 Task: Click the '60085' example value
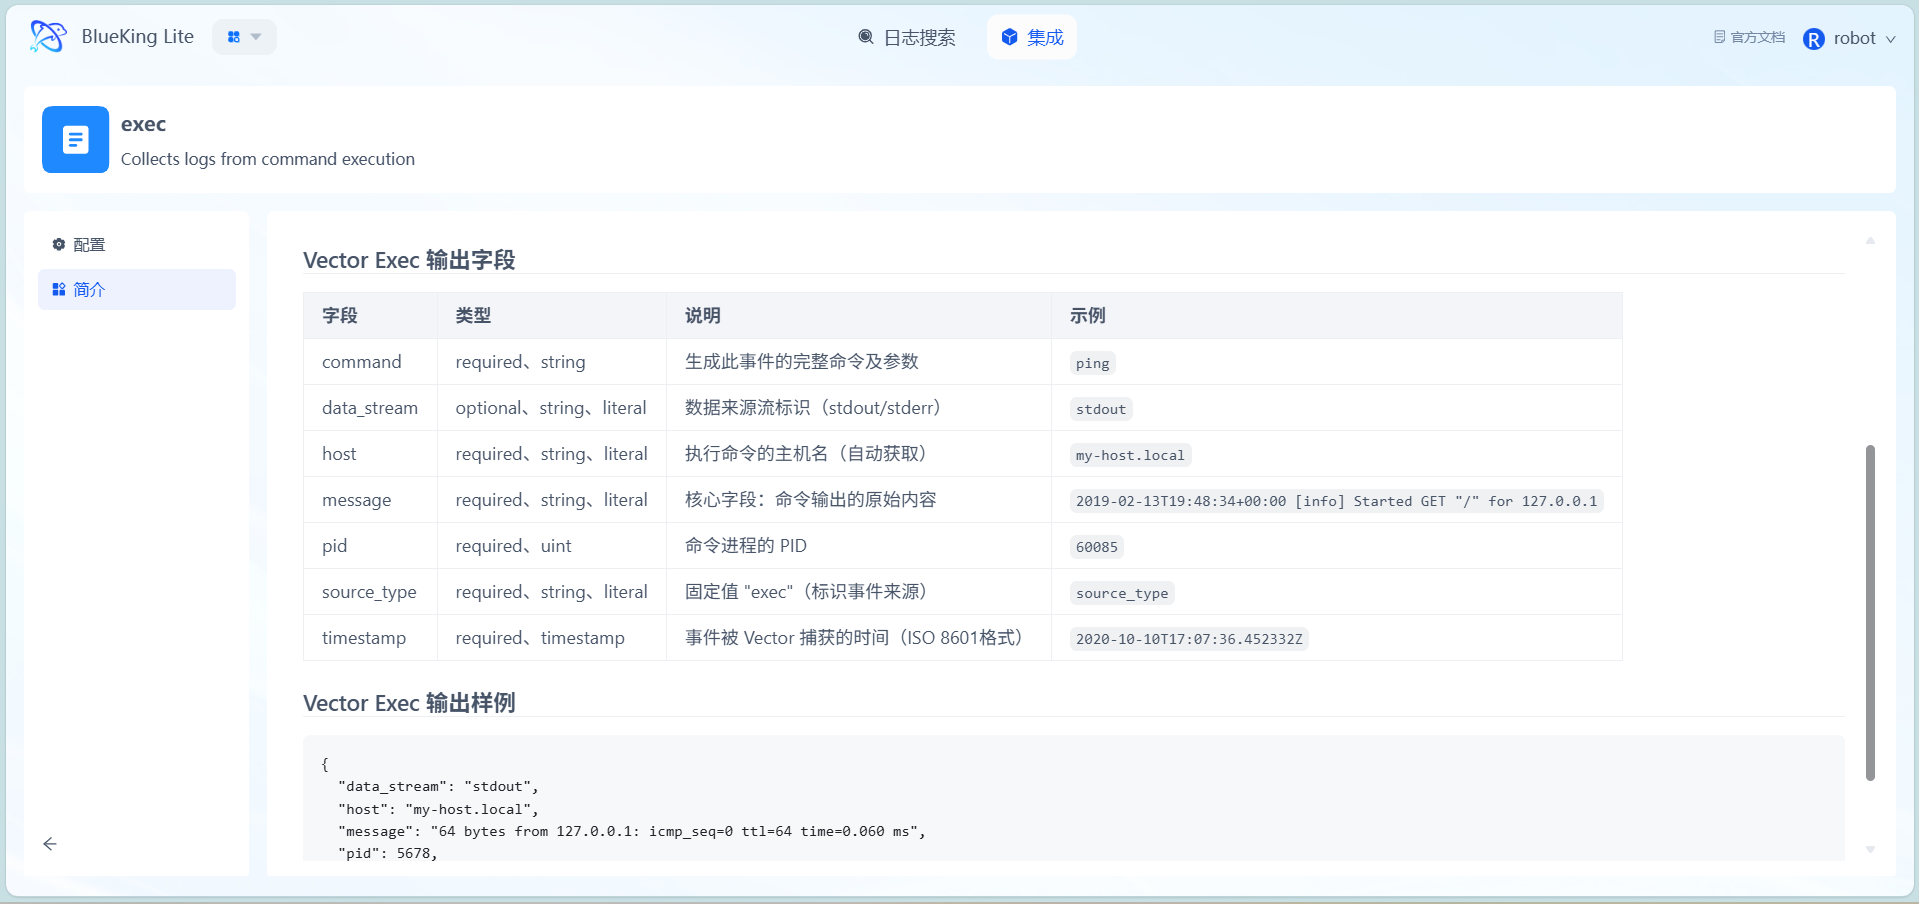tap(1097, 547)
